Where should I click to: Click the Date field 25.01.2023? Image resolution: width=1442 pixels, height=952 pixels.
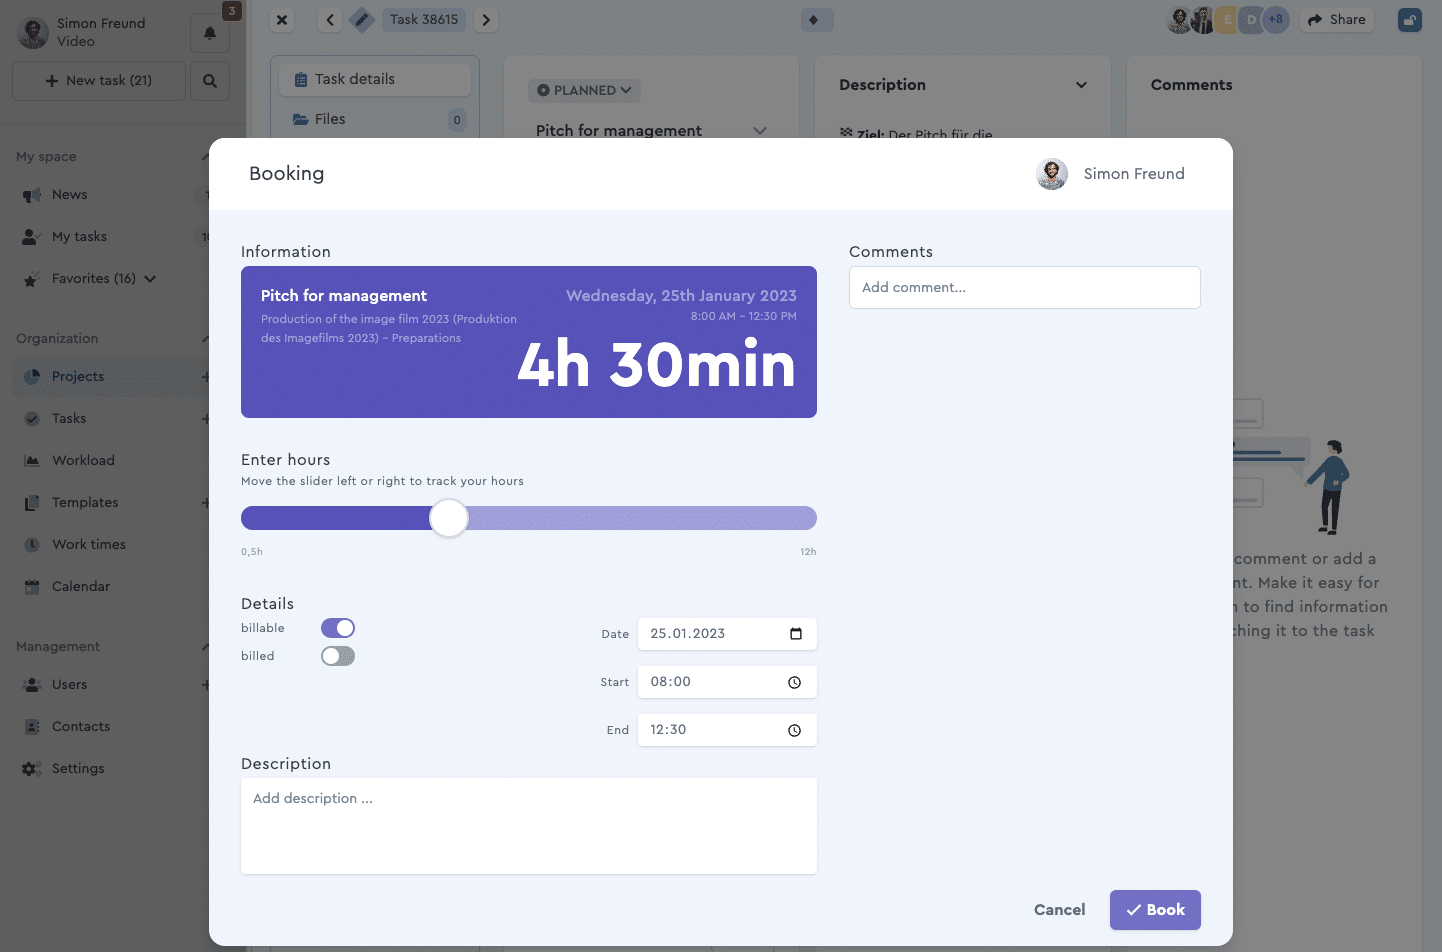point(727,634)
